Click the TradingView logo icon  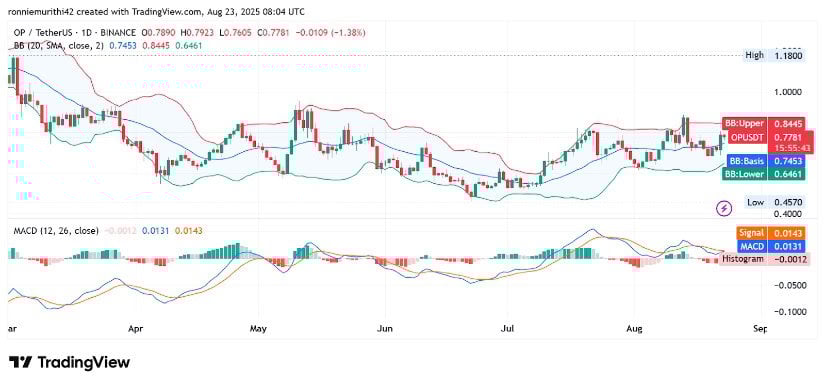click(x=21, y=362)
